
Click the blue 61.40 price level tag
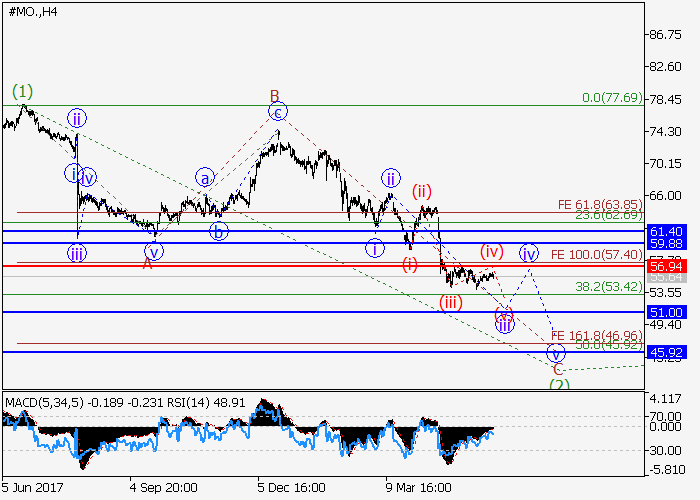pyautogui.click(x=665, y=231)
